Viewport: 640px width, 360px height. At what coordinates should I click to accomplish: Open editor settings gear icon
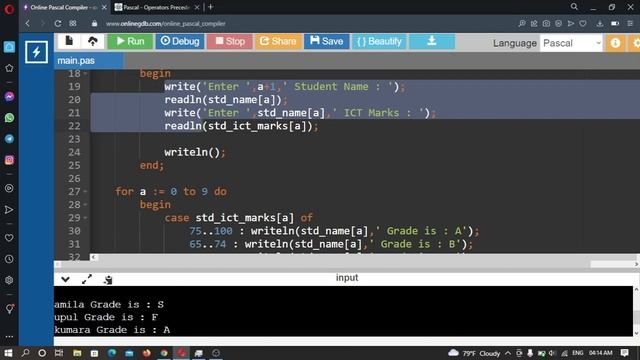pyautogui.click(x=635, y=43)
